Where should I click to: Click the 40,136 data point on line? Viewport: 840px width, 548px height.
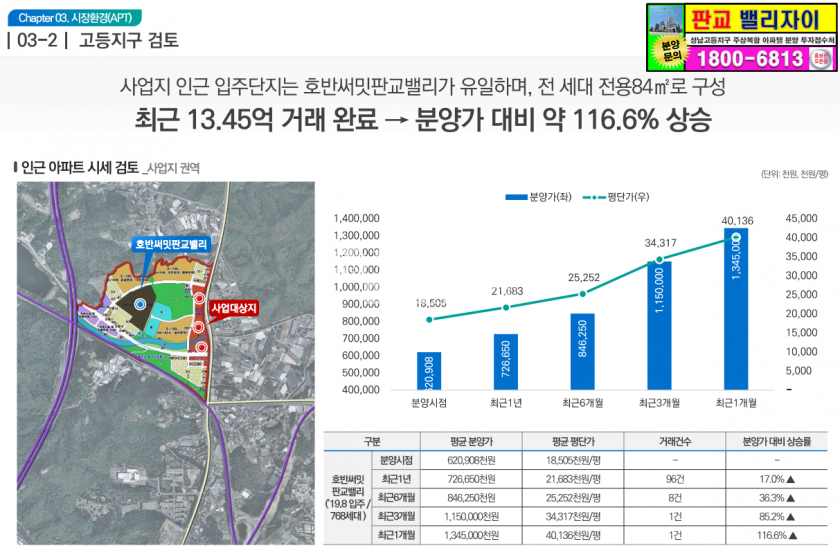[736, 238]
